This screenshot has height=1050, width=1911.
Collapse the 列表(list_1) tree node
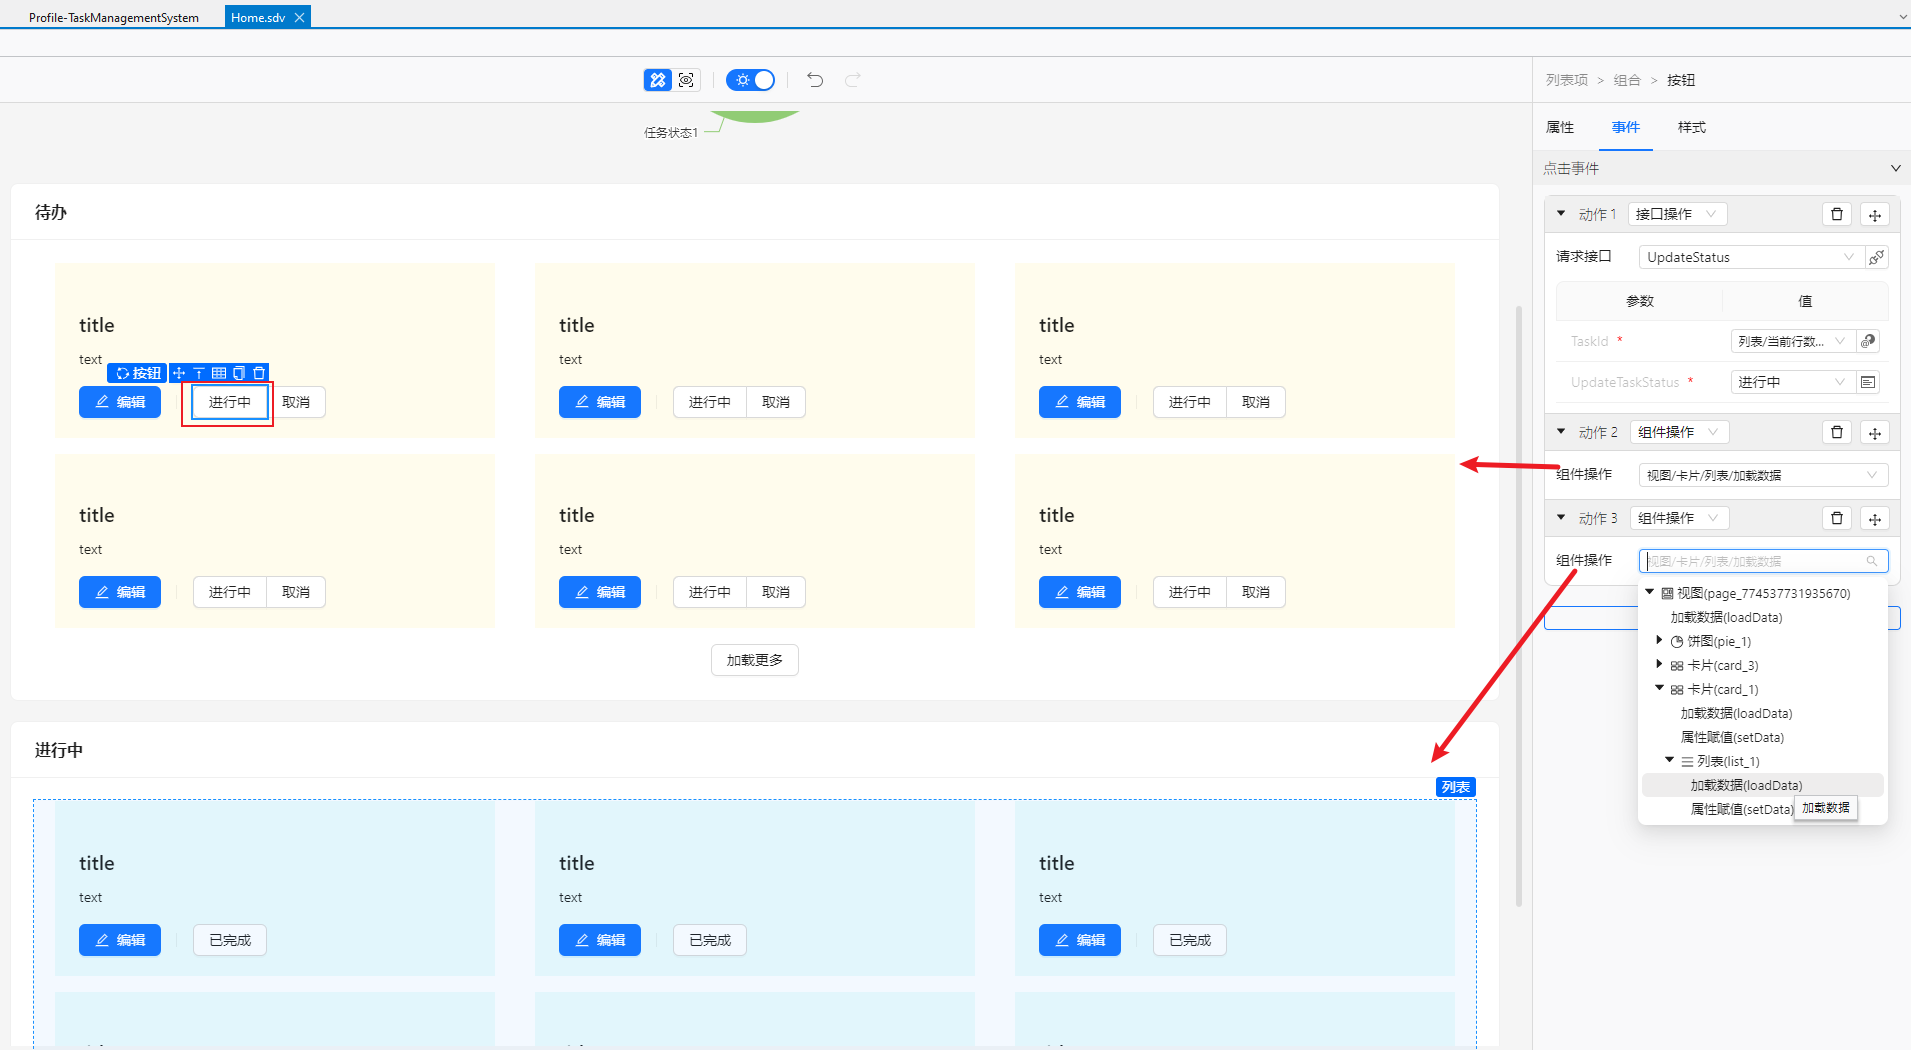pos(1670,760)
